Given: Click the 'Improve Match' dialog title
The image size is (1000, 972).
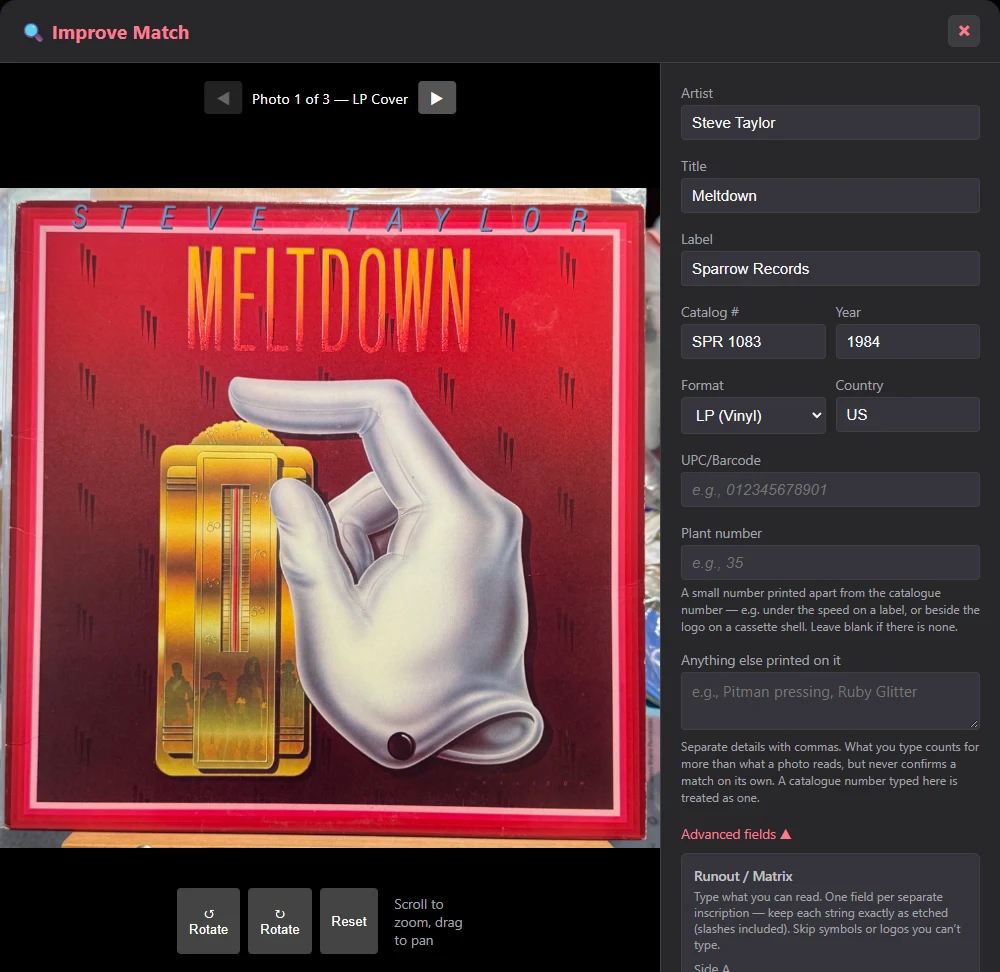Looking at the screenshot, I should pyautogui.click(x=121, y=33).
